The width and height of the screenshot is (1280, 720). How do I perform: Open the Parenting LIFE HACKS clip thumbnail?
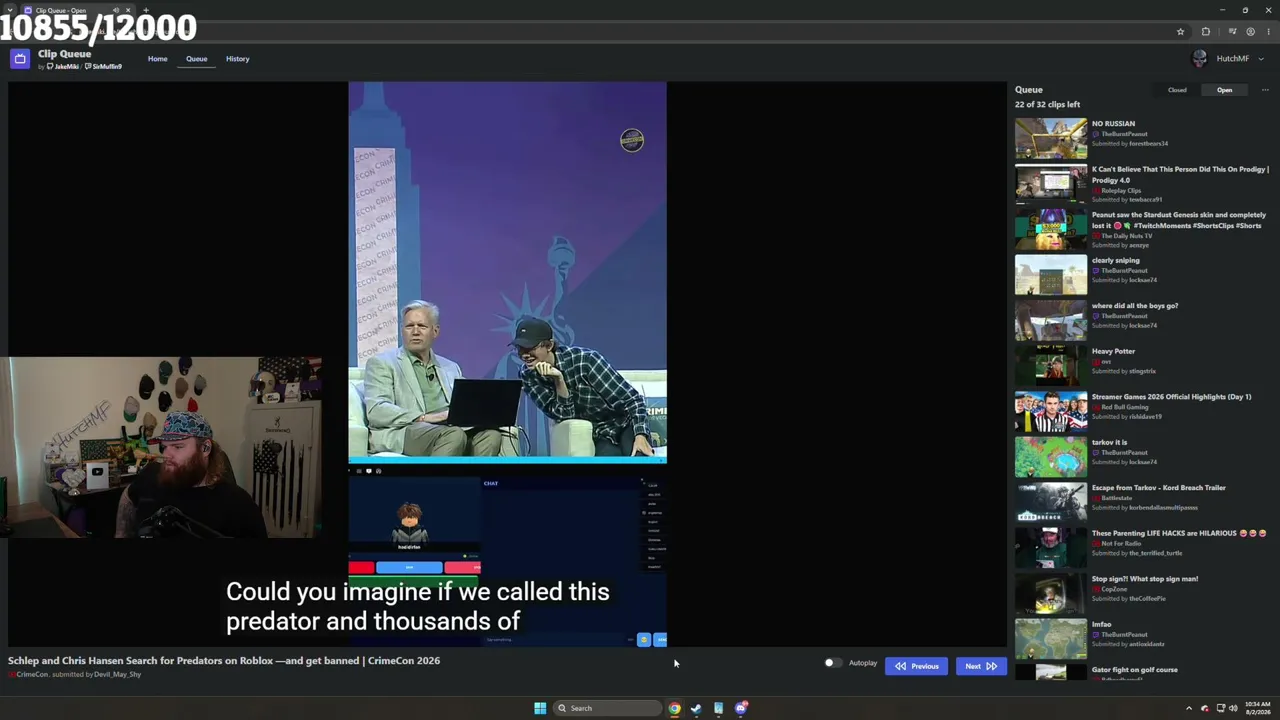[x=1051, y=548]
